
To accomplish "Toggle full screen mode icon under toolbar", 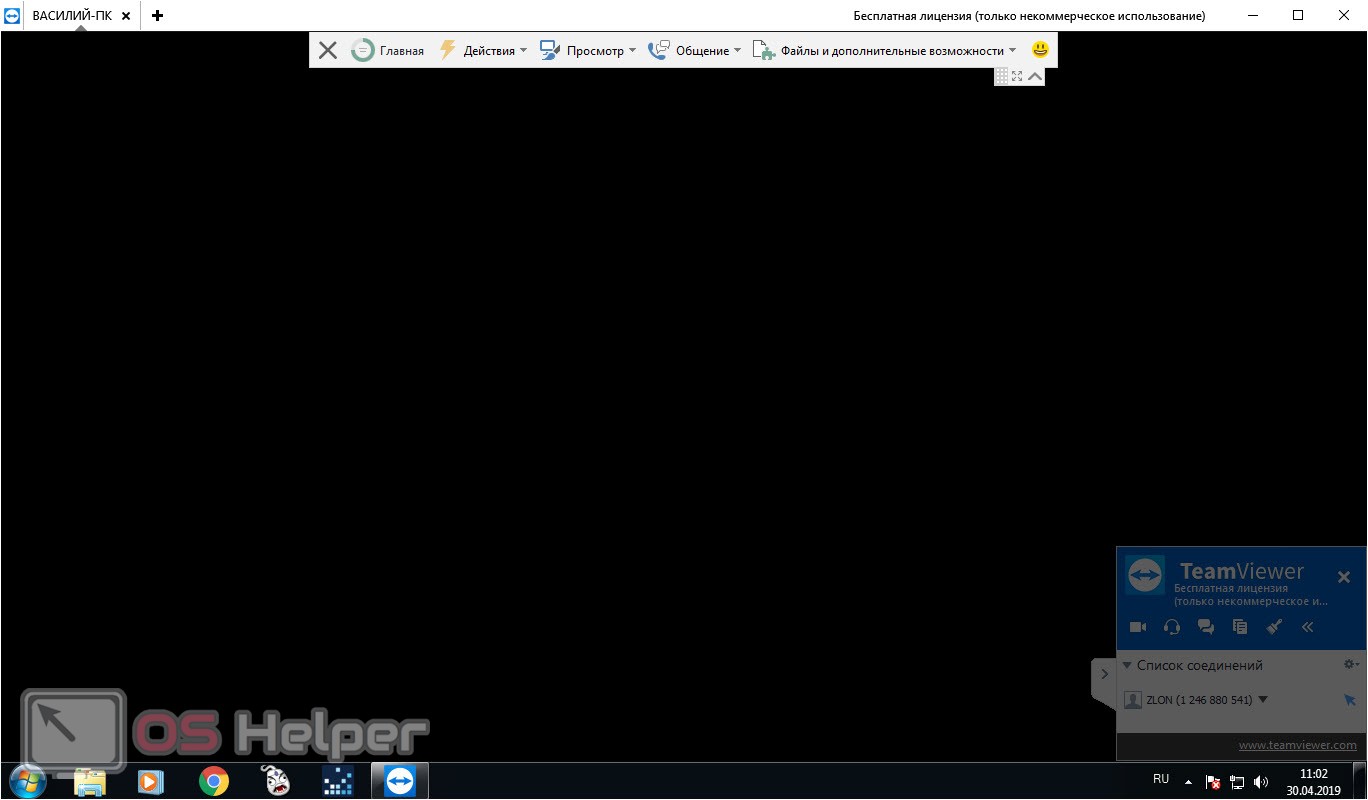I will 1017,76.
